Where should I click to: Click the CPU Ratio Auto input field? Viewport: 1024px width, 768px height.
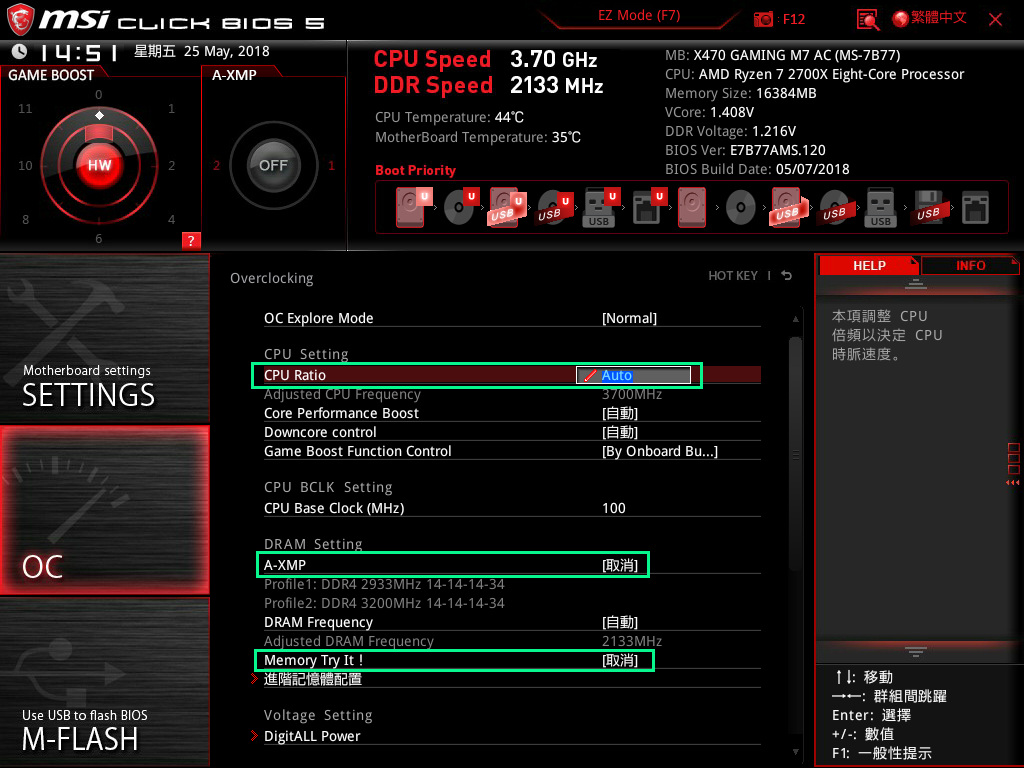[633, 375]
